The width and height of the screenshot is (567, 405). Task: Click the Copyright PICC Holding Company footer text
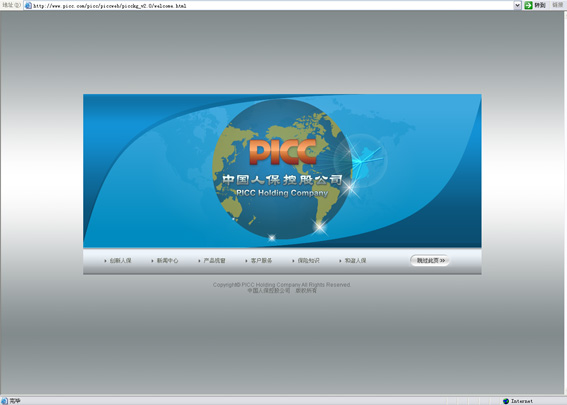pyautogui.click(x=282, y=285)
